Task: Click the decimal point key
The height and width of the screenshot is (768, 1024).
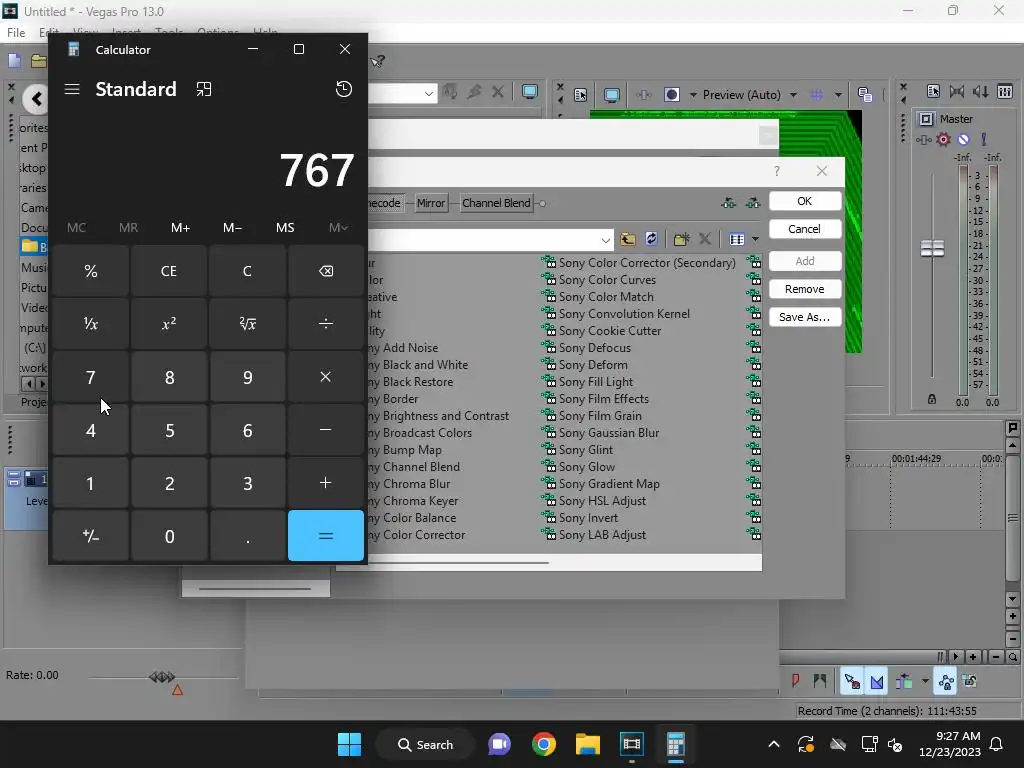Action: [x=248, y=536]
